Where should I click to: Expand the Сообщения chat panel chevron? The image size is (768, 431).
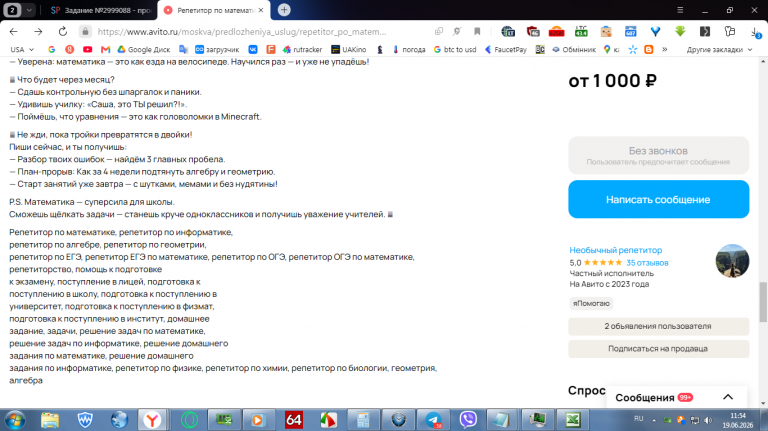click(x=728, y=397)
